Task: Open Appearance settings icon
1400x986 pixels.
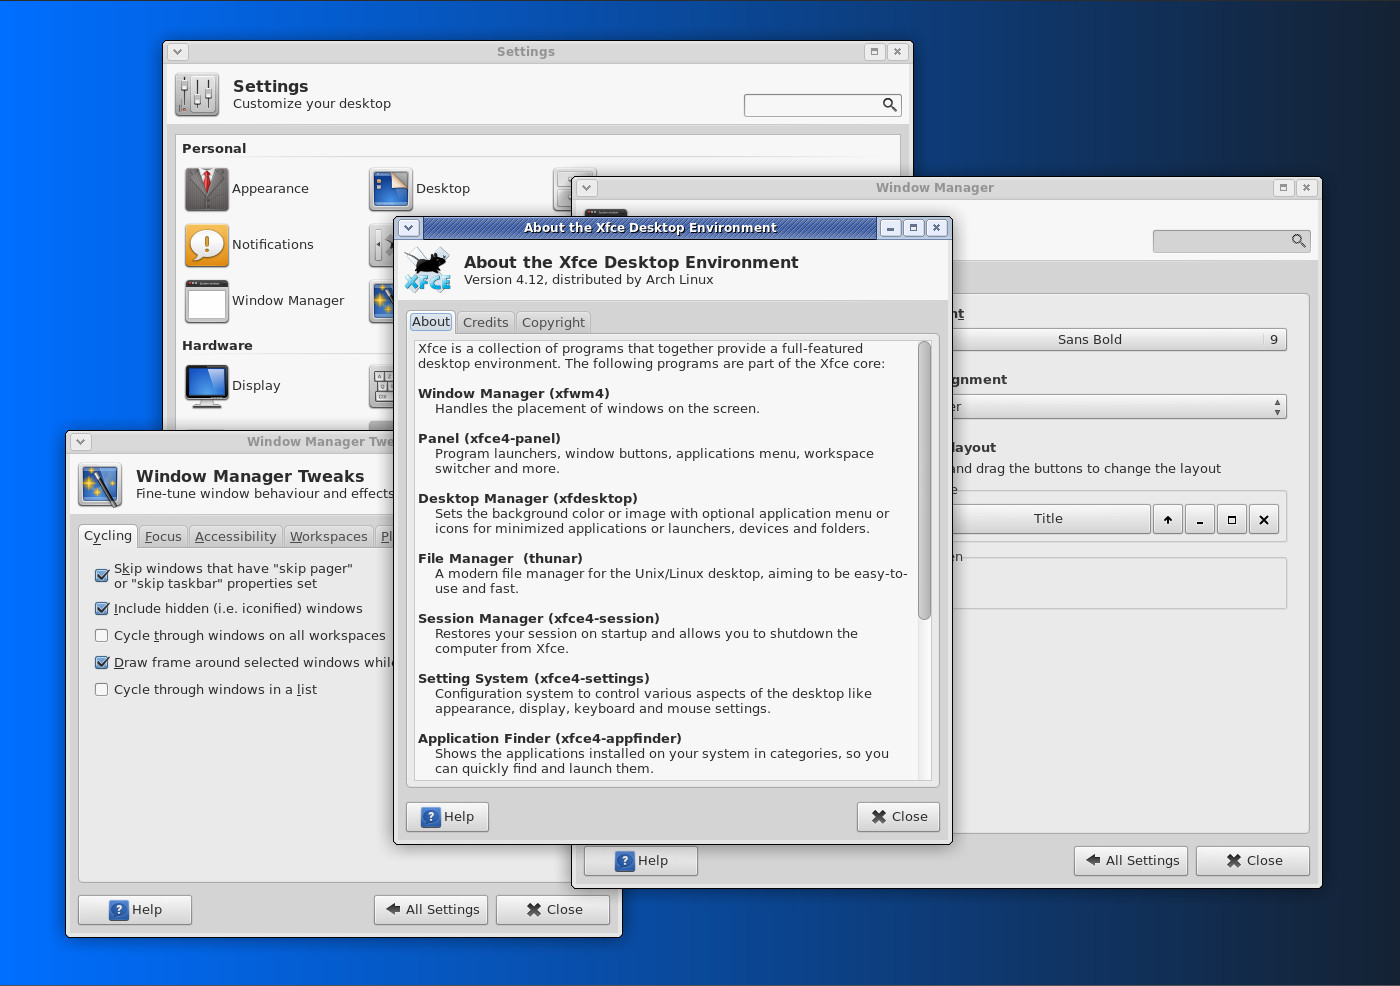Action: [x=207, y=189]
